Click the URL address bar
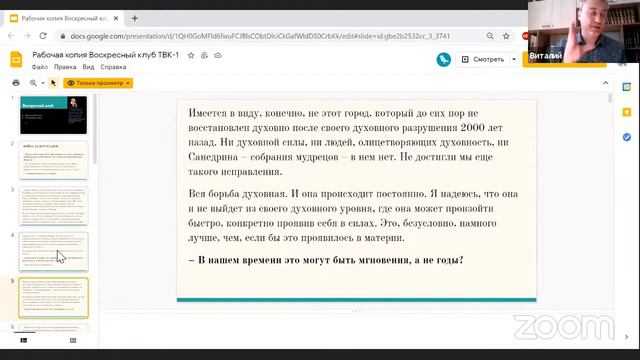This screenshot has height=360, width=640. 260,36
